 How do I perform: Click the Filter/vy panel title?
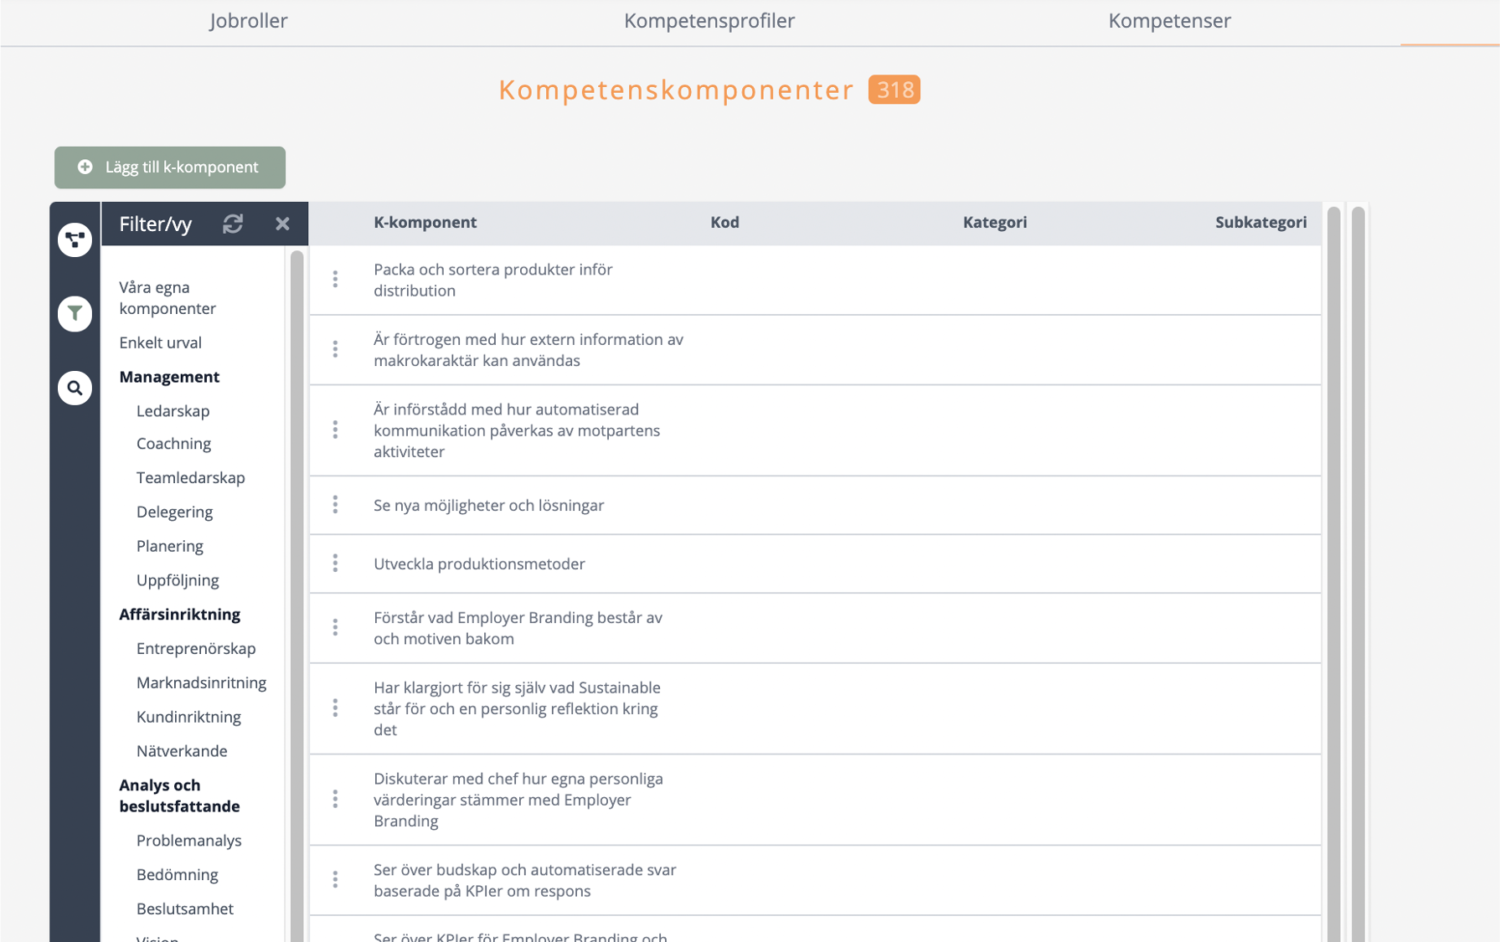click(155, 224)
